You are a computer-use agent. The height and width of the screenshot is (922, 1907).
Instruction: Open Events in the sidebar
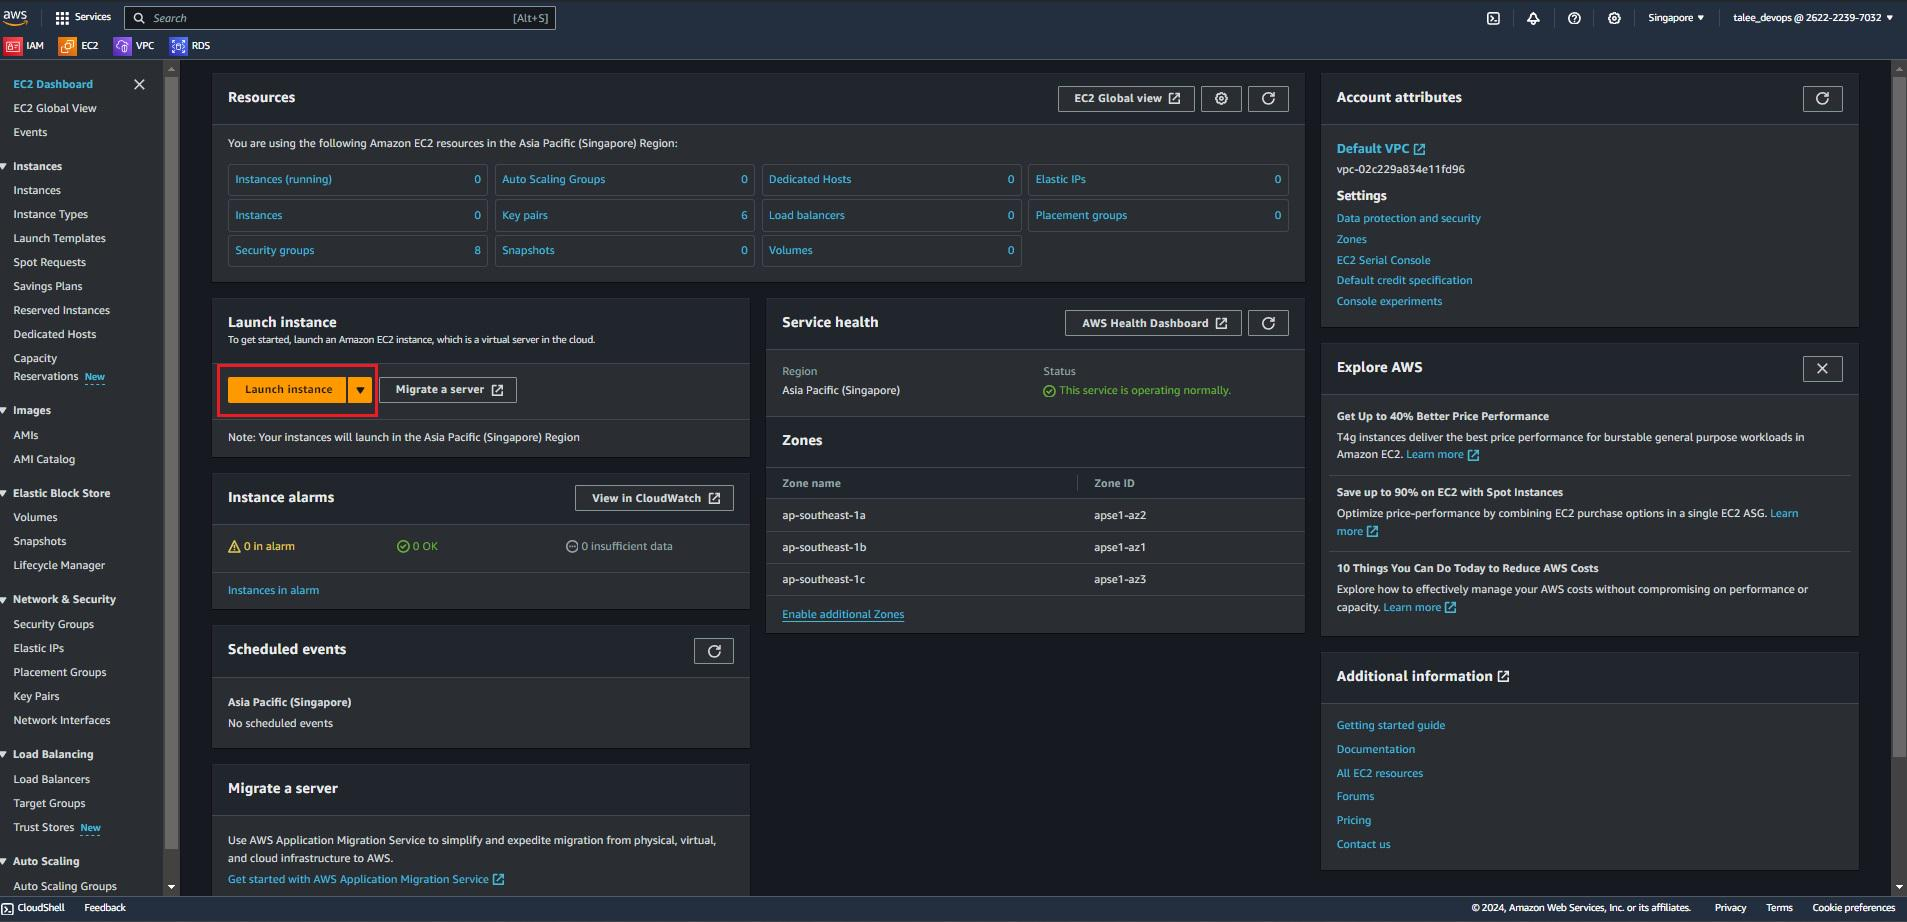click(x=30, y=133)
